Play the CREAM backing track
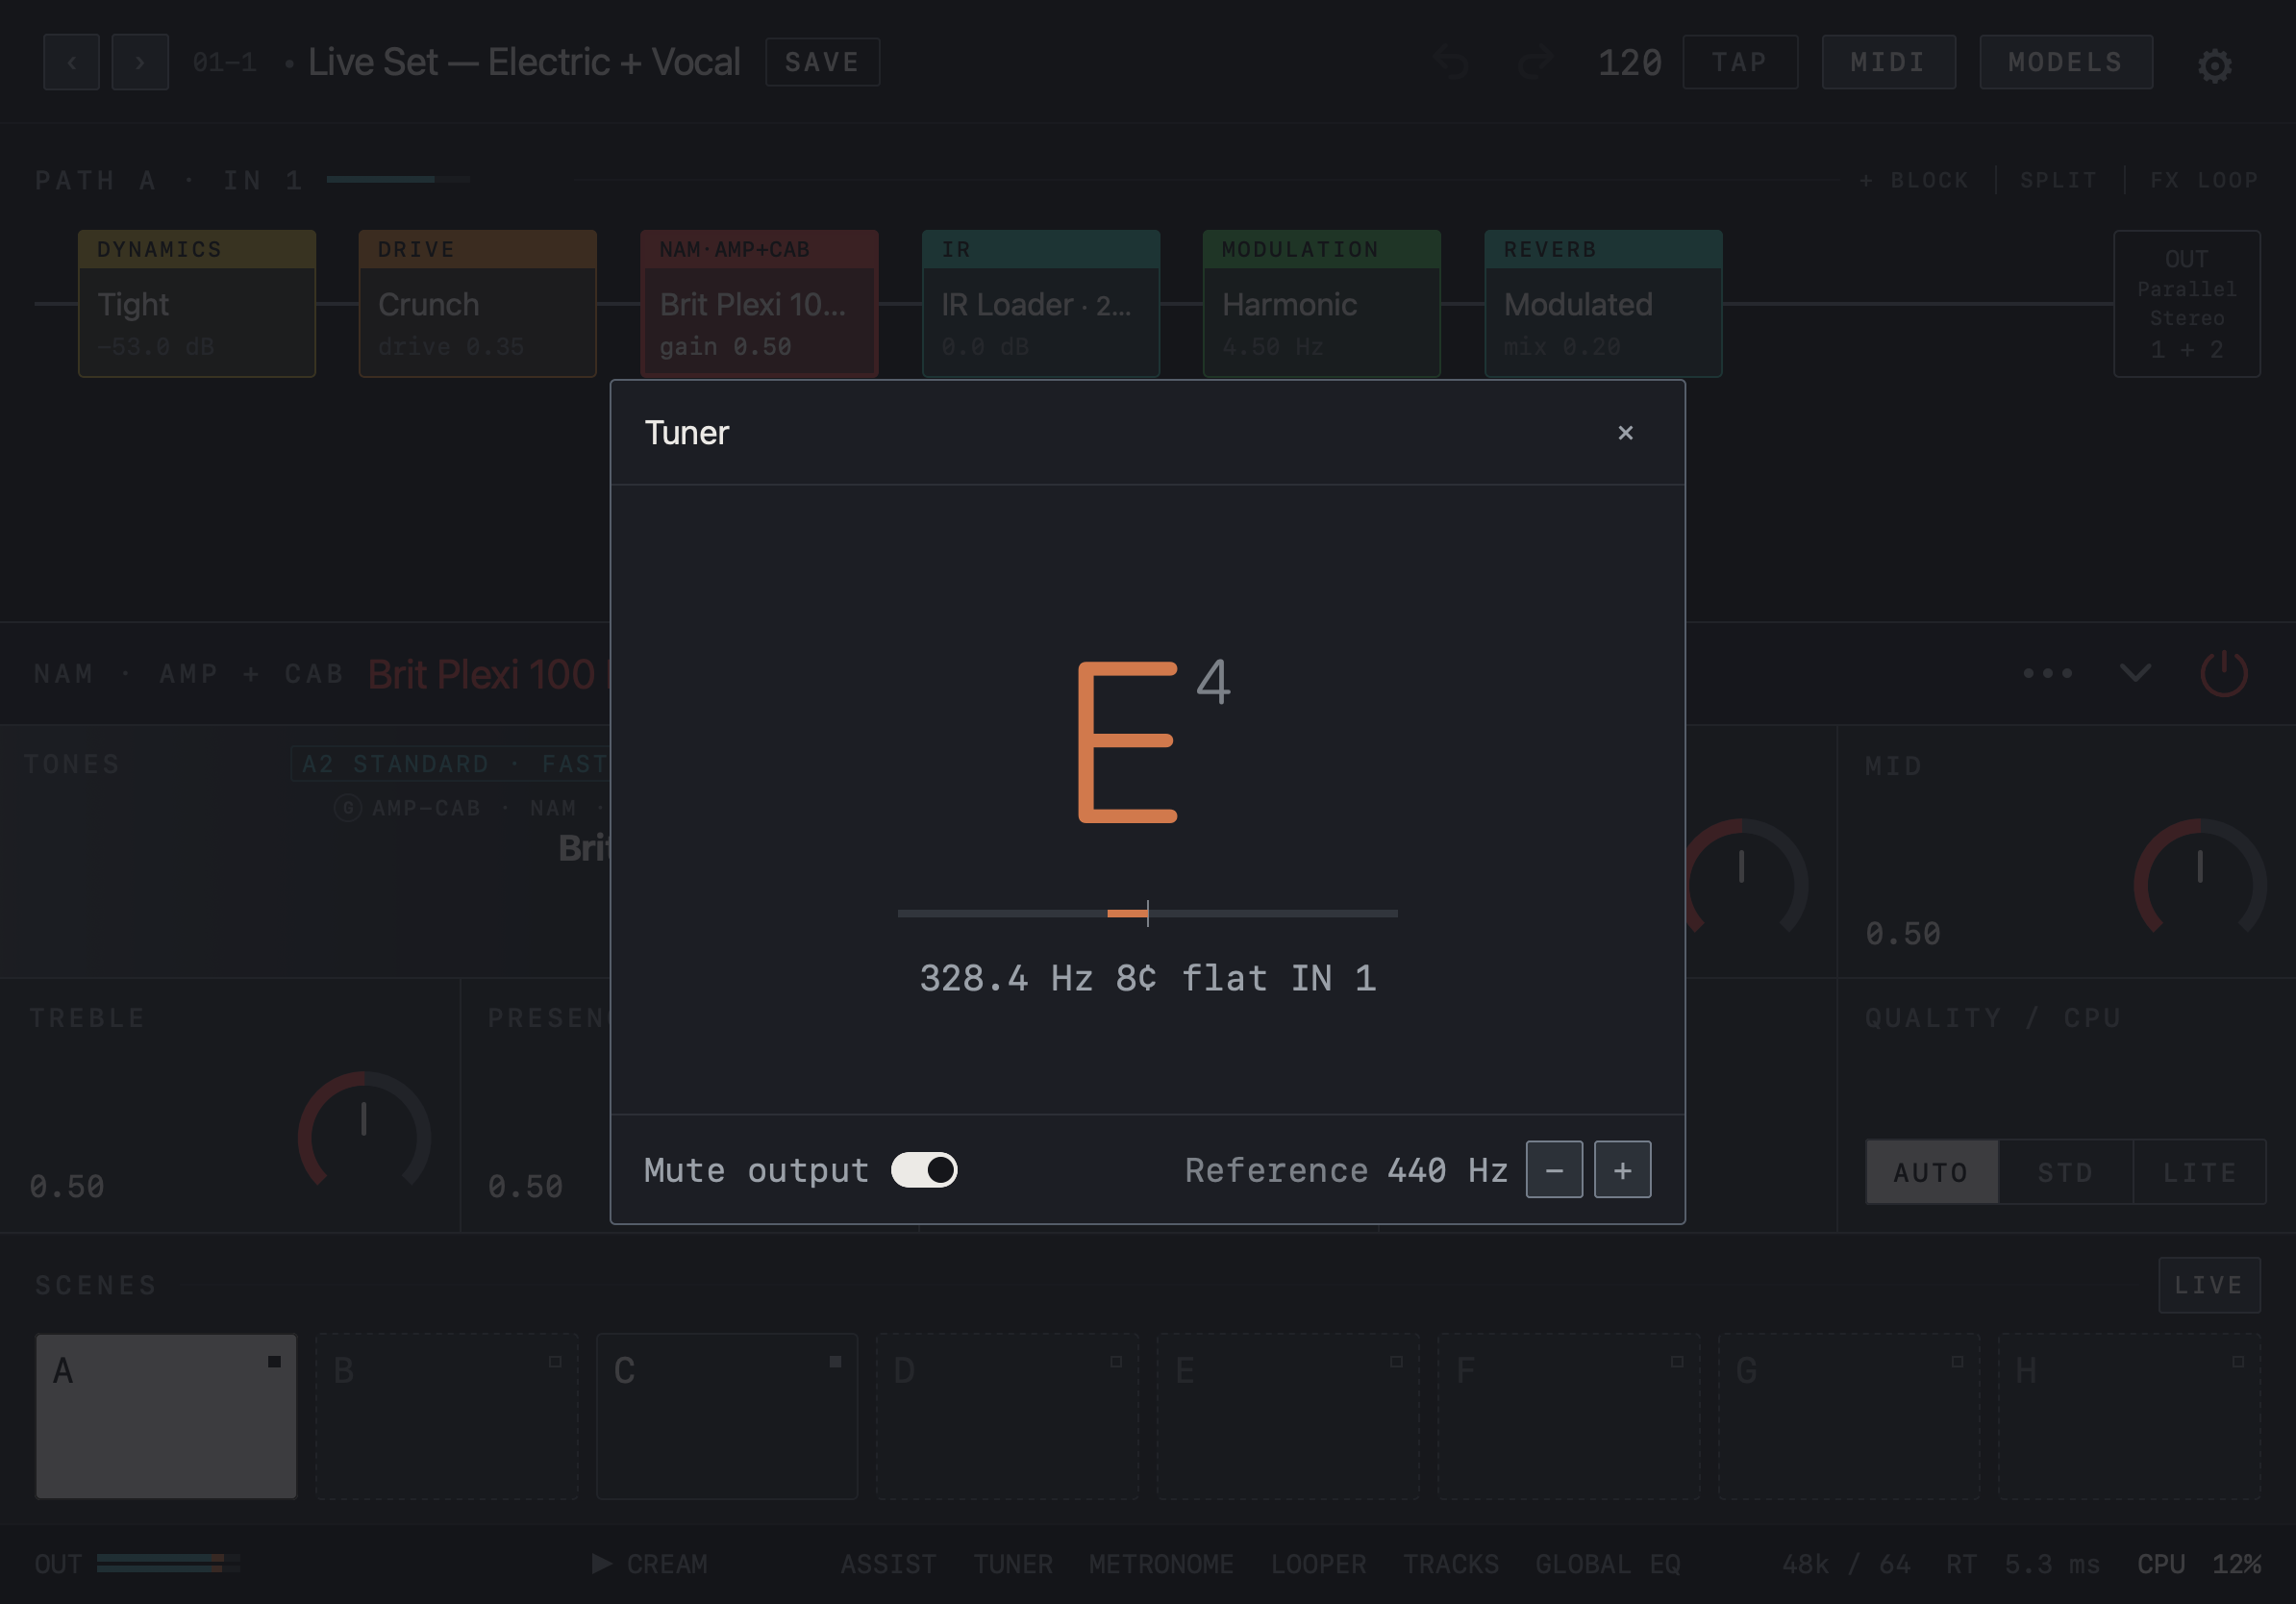2296x1604 pixels. click(x=650, y=1564)
